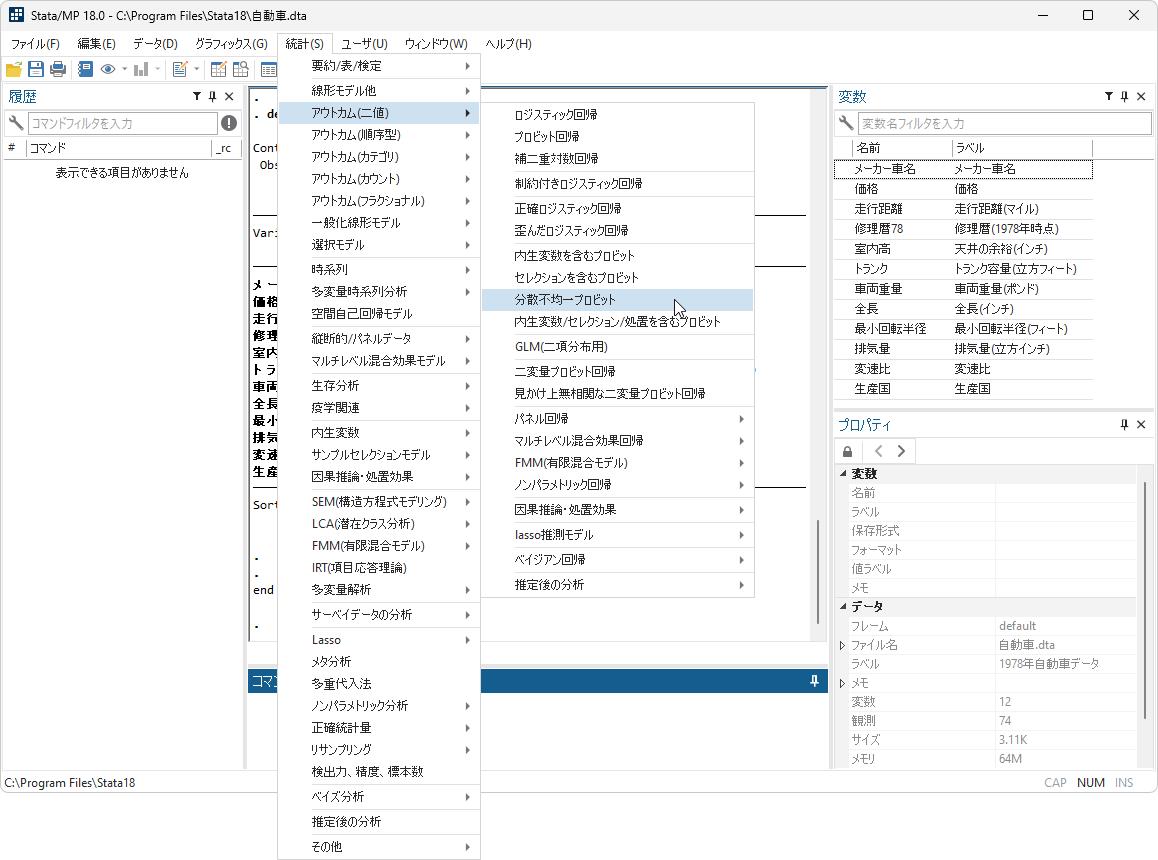Open the グラフィックス(G) menu

coord(230,44)
